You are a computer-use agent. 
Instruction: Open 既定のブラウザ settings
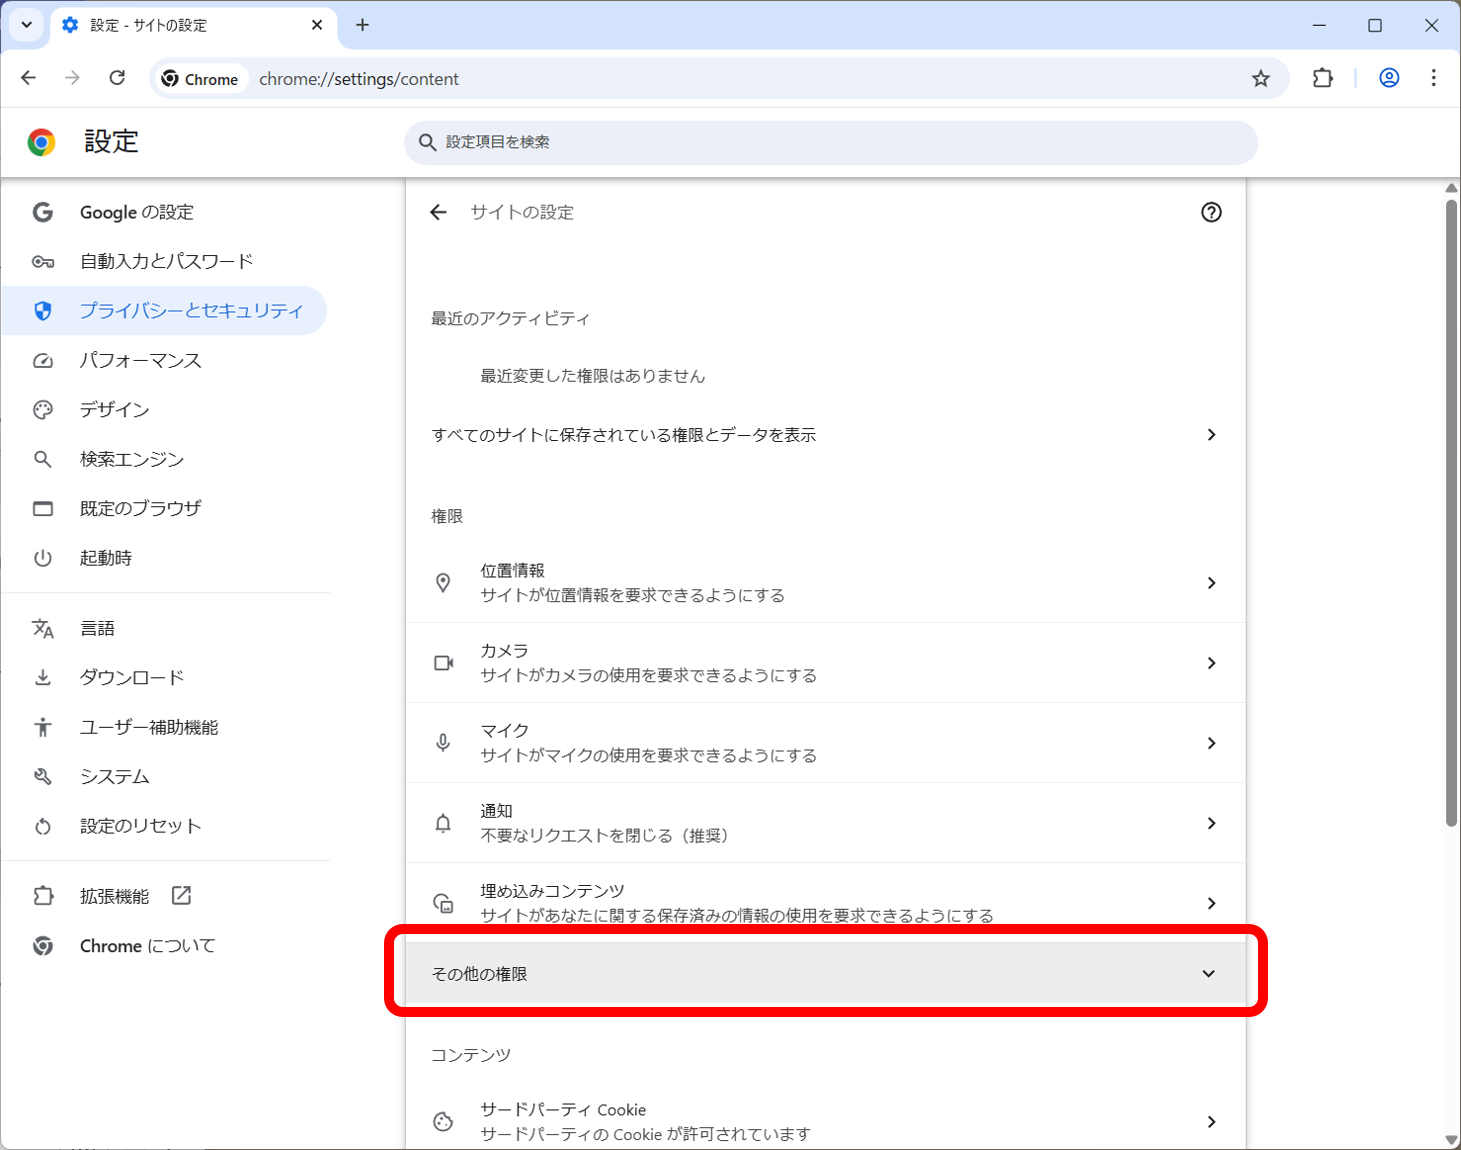coord(165,508)
